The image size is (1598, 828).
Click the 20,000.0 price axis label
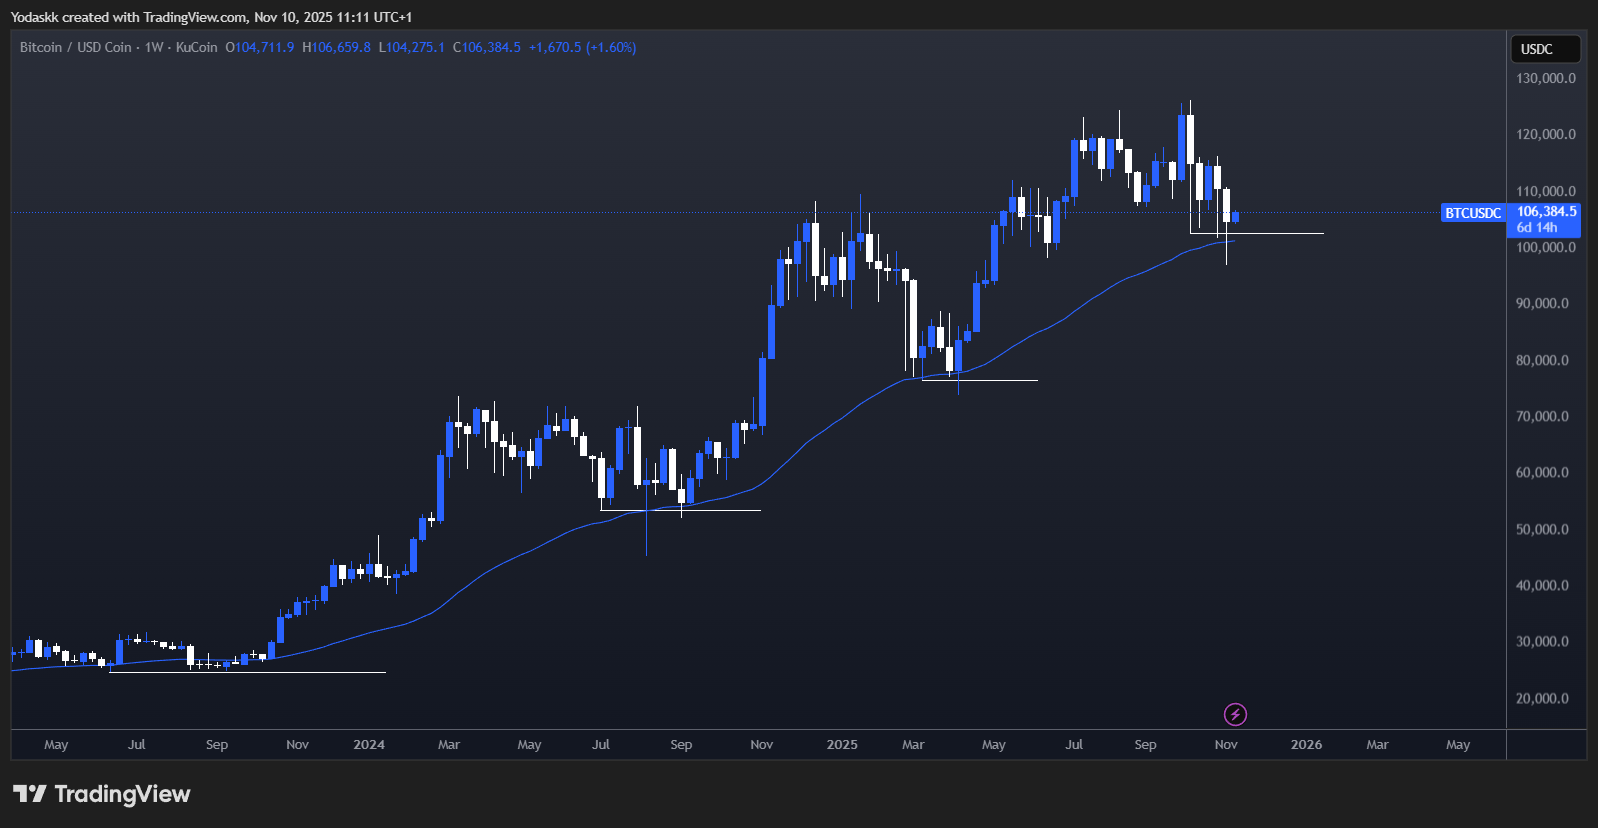[x=1545, y=698]
